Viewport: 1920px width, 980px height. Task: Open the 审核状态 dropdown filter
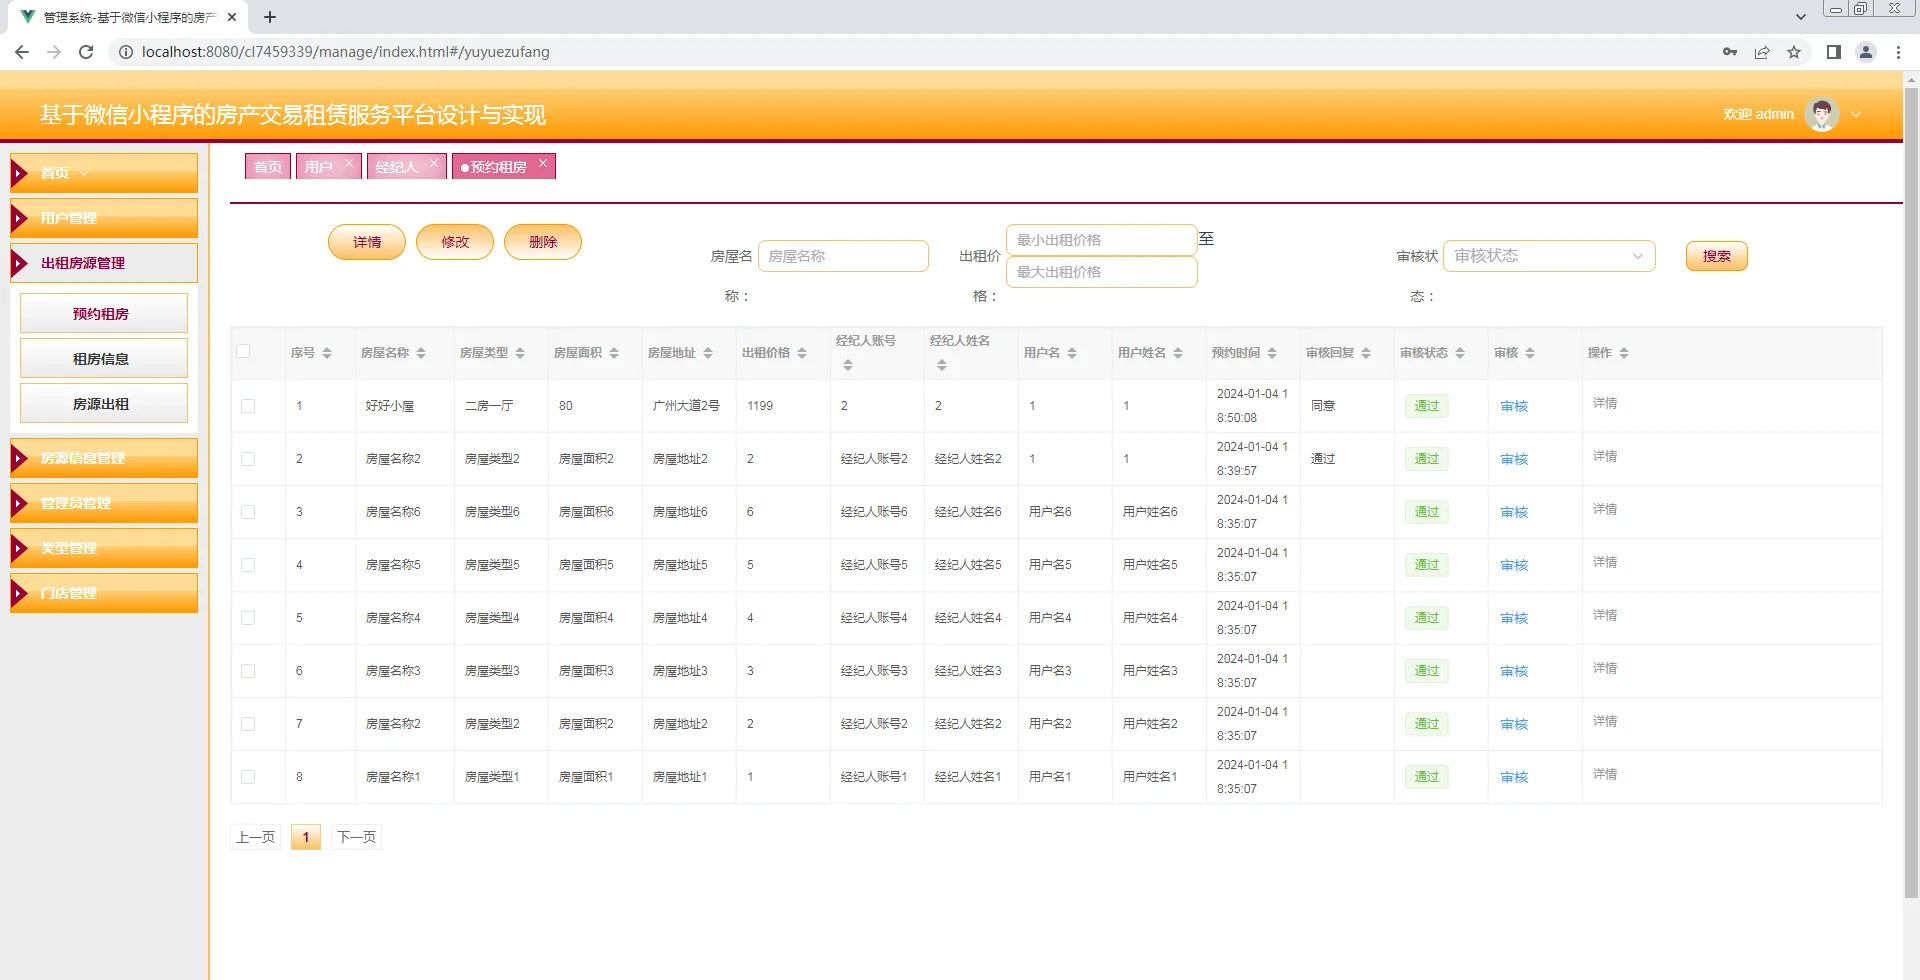pyautogui.click(x=1548, y=256)
